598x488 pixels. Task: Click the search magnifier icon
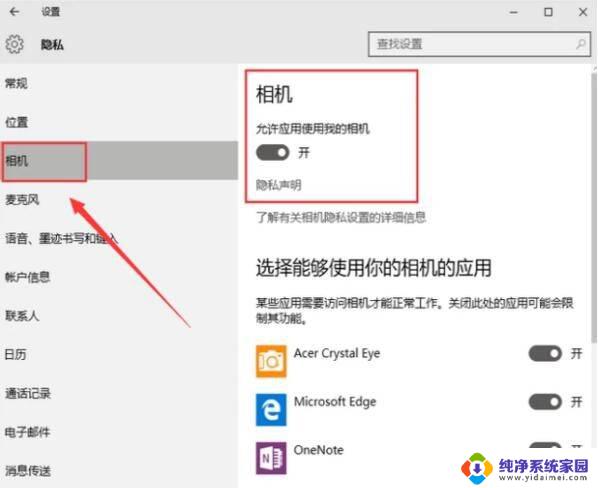[580, 44]
